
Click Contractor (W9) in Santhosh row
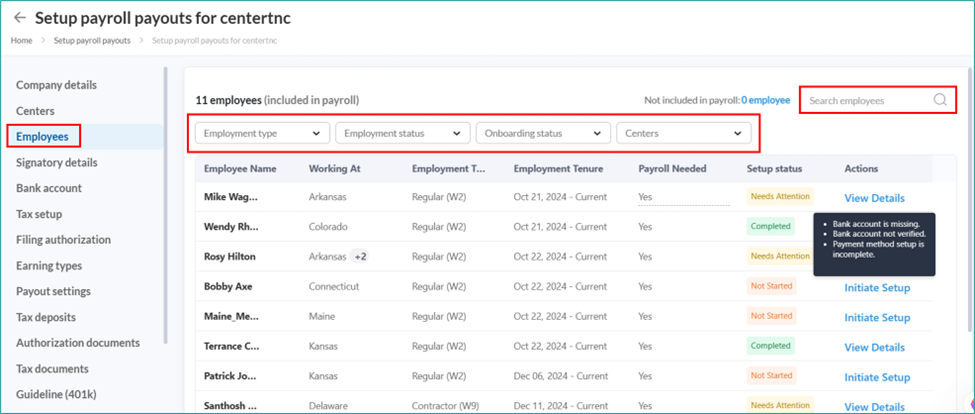pyautogui.click(x=443, y=406)
